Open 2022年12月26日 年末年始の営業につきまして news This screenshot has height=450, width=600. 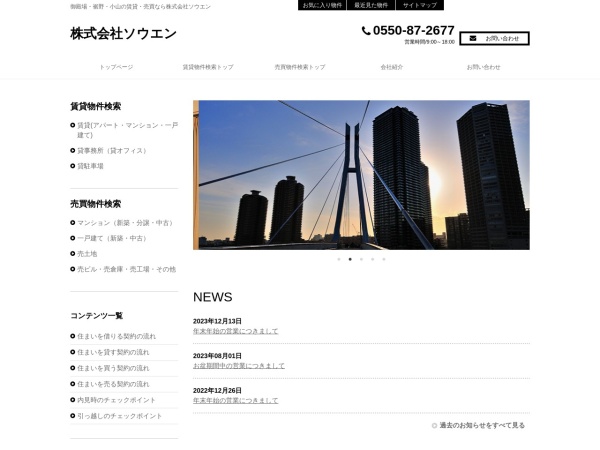(235, 401)
